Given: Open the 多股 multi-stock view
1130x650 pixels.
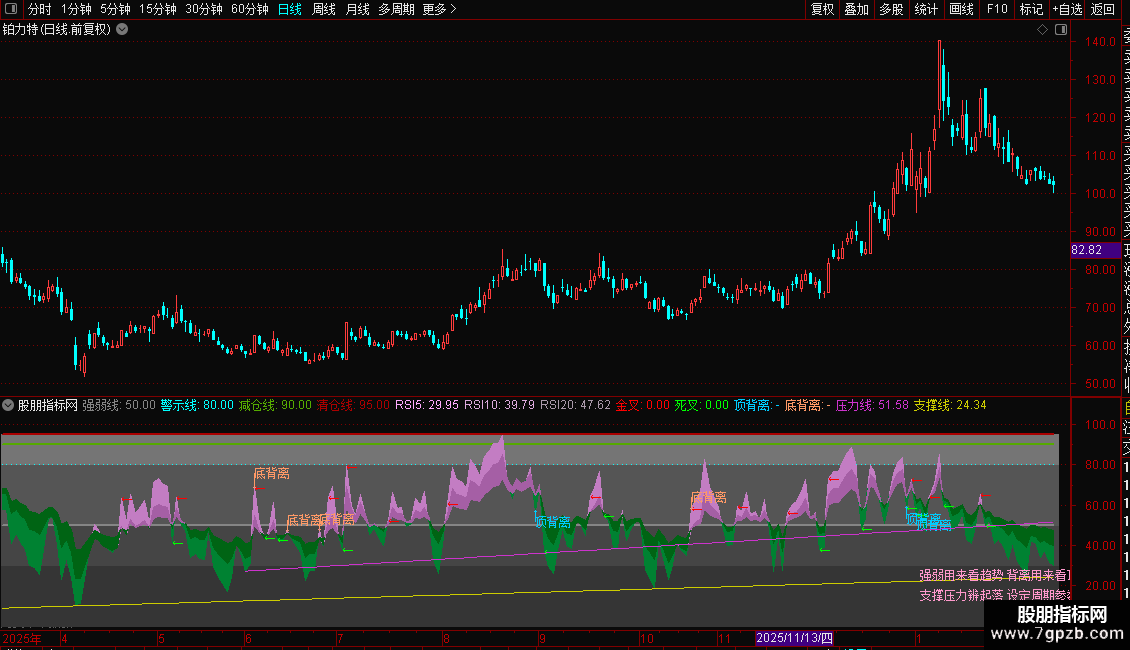Looking at the screenshot, I should click(x=891, y=9).
